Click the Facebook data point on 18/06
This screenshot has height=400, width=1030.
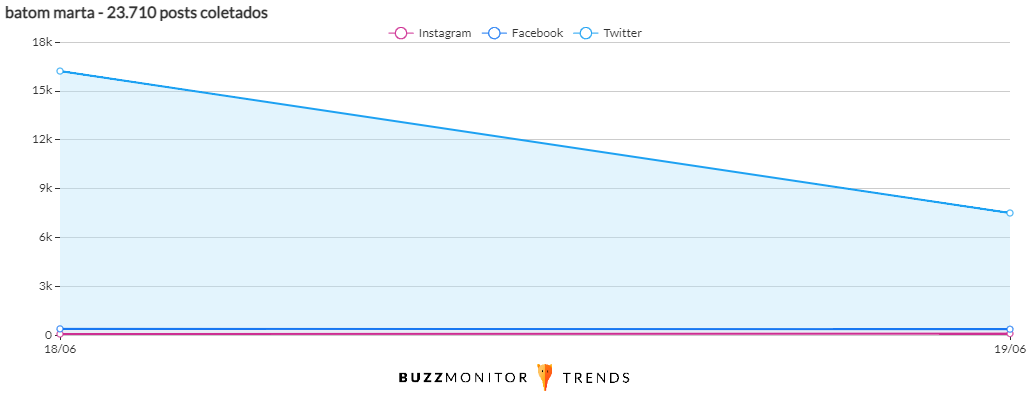[60, 329]
